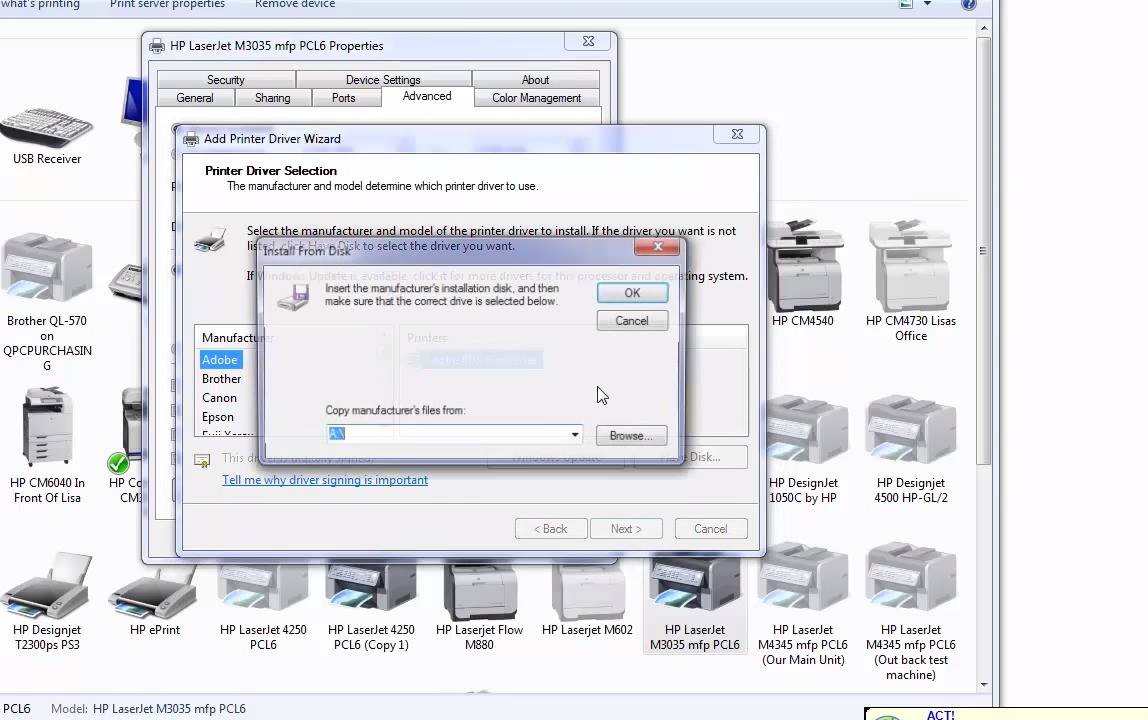Select the HP Designjet 4500 HP-GL/2 printer
Image resolution: width=1148 pixels, height=720 pixels.
point(911,431)
